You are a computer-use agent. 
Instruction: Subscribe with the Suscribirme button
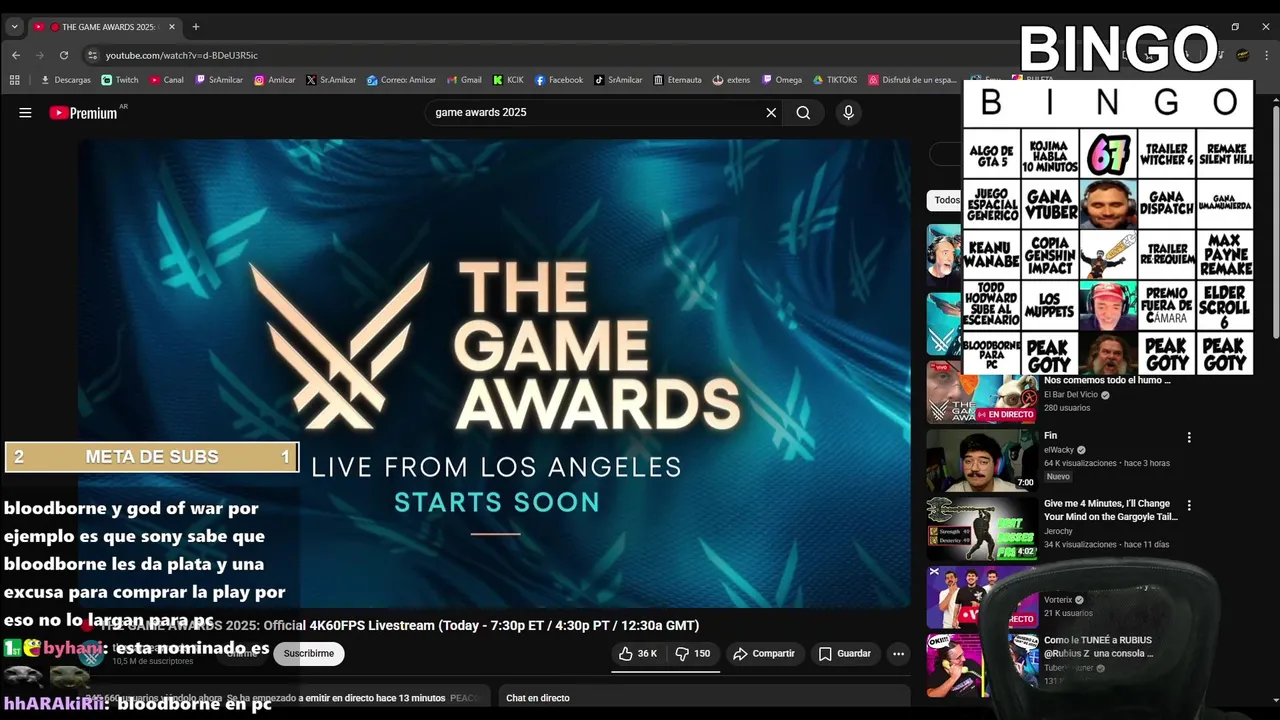pos(309,654)
